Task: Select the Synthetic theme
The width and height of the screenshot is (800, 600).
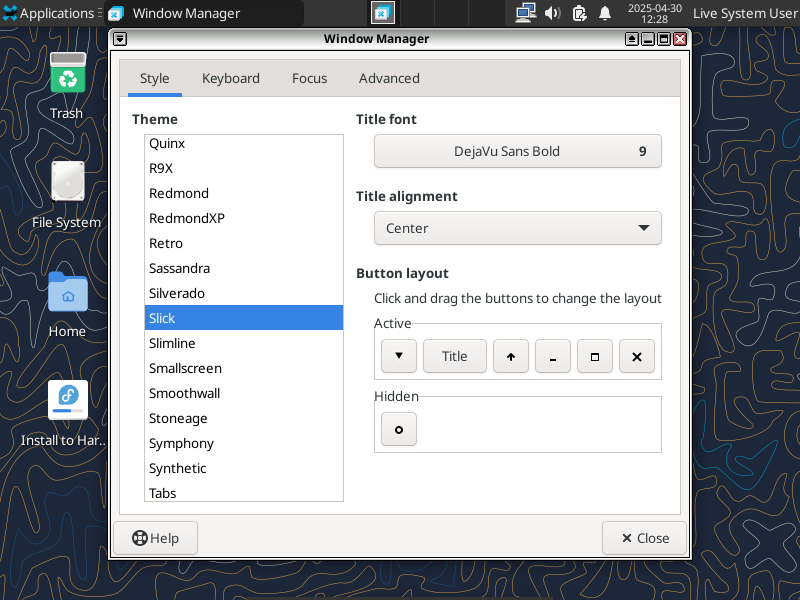Action: point(244,468)
